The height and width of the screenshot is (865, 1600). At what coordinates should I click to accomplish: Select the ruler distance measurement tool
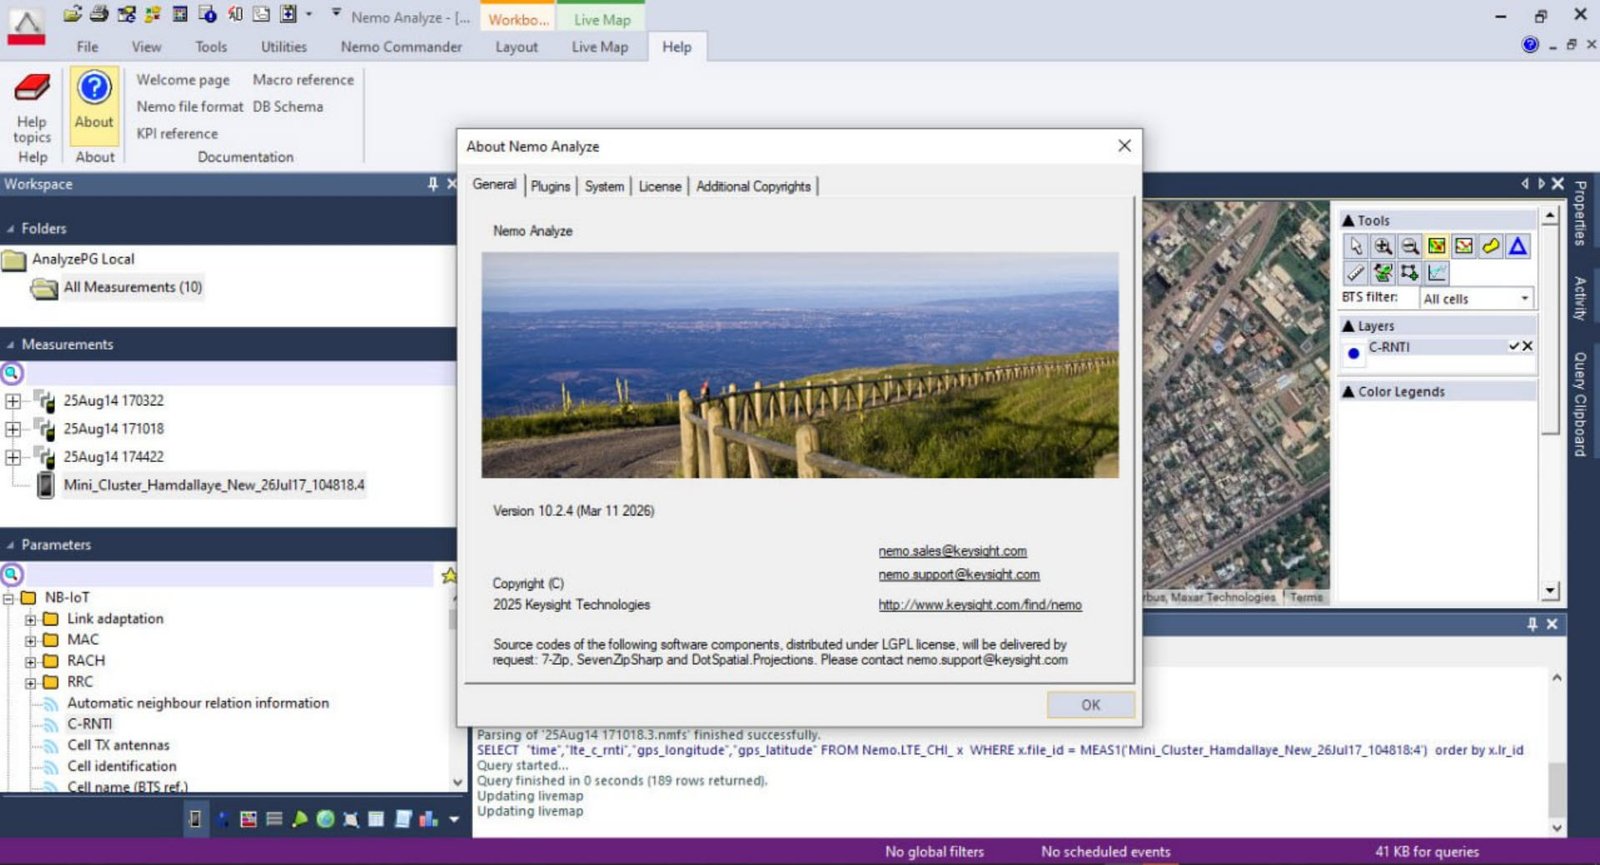click(x=1355, y=272)
